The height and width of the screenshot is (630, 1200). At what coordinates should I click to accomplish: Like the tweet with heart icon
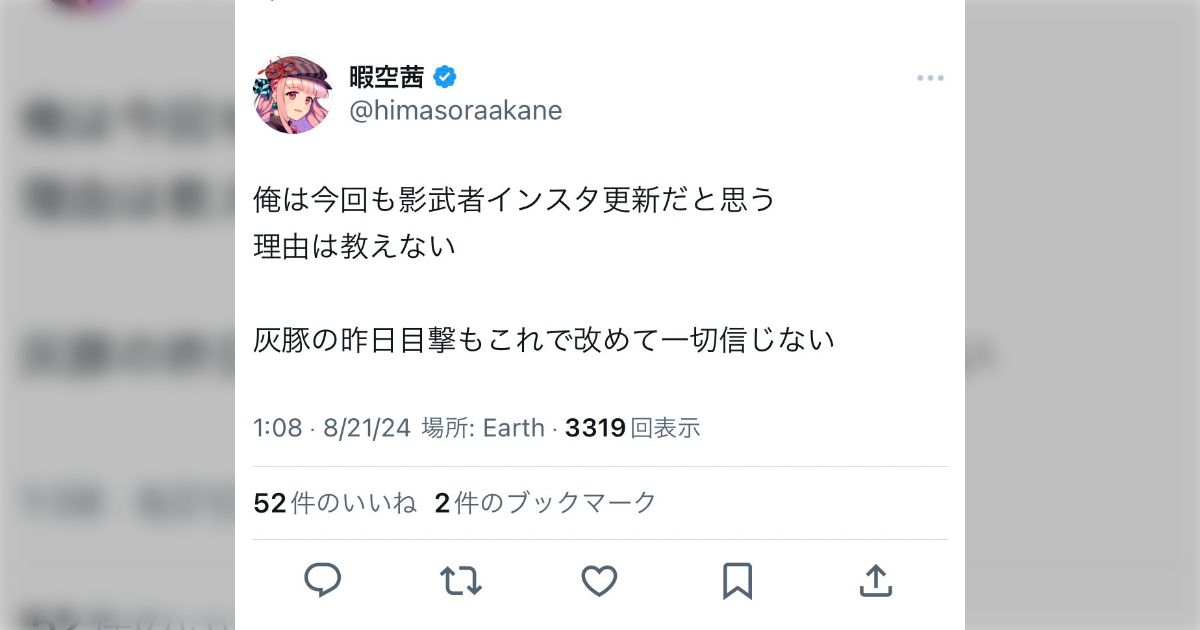[x=599, y=580]
